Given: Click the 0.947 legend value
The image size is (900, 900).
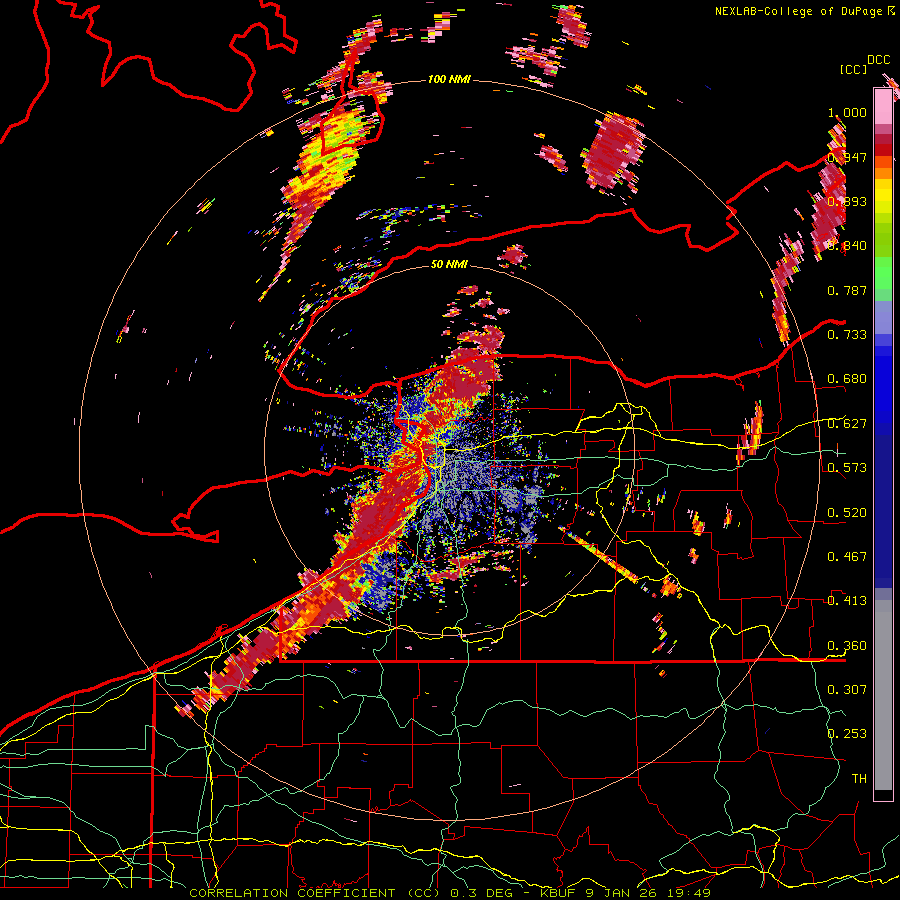Looking at the screenshot, I should pyautogui.click(x=847, y=157).
